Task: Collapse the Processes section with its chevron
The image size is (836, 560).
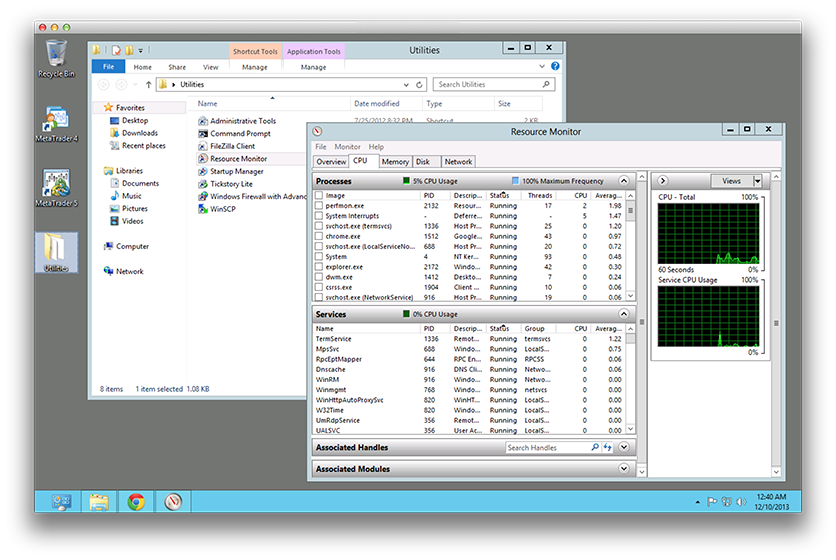Action: [624, 181]
